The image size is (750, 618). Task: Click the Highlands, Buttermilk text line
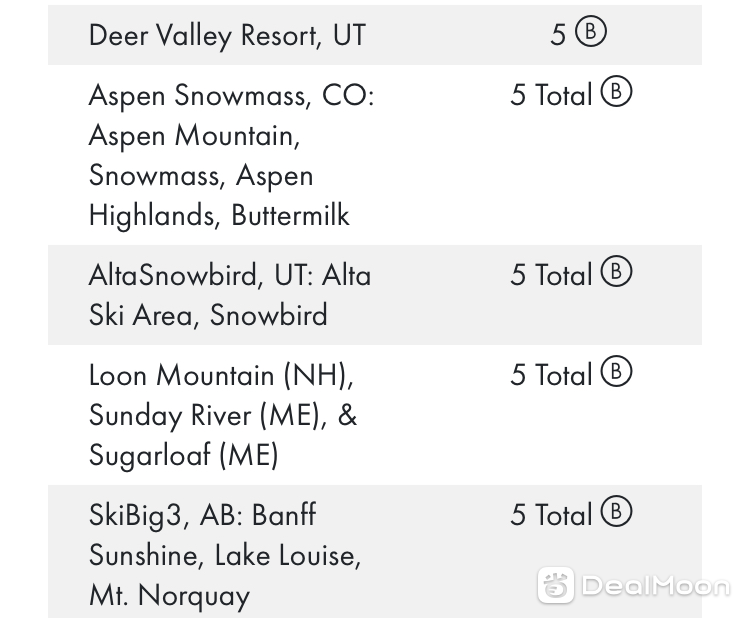(x=219, y=215)
